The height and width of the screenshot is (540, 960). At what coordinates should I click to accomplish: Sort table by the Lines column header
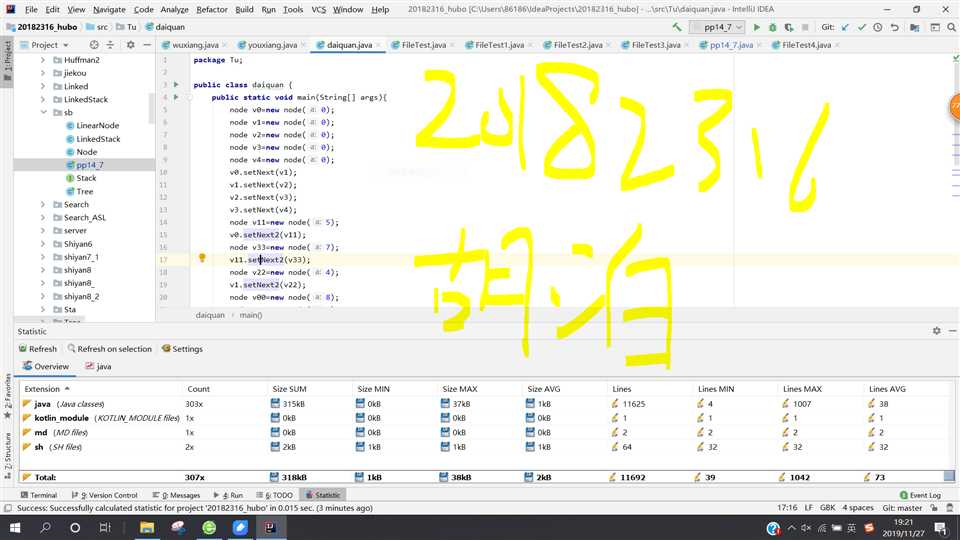pyautogui.click(x=621, y=389)
